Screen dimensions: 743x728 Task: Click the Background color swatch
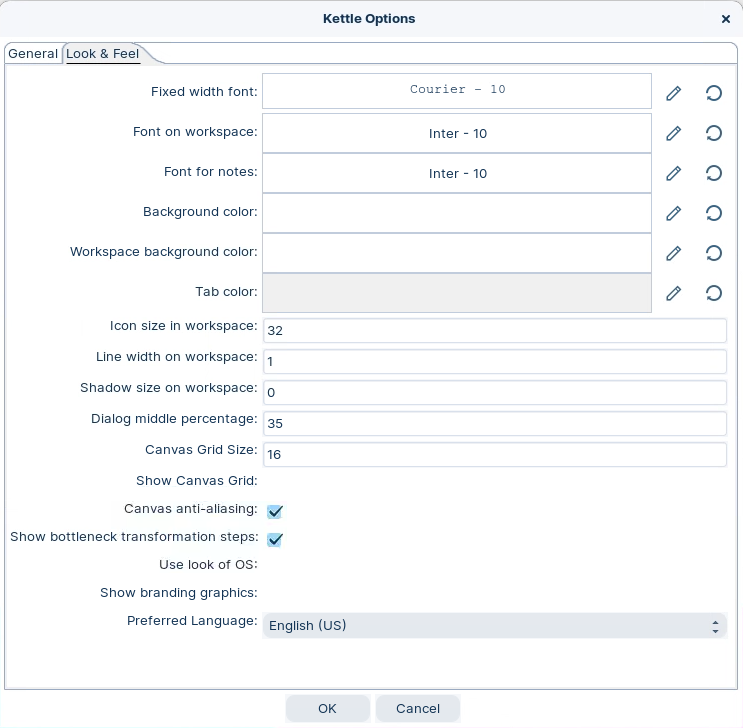tap(457, 213)
